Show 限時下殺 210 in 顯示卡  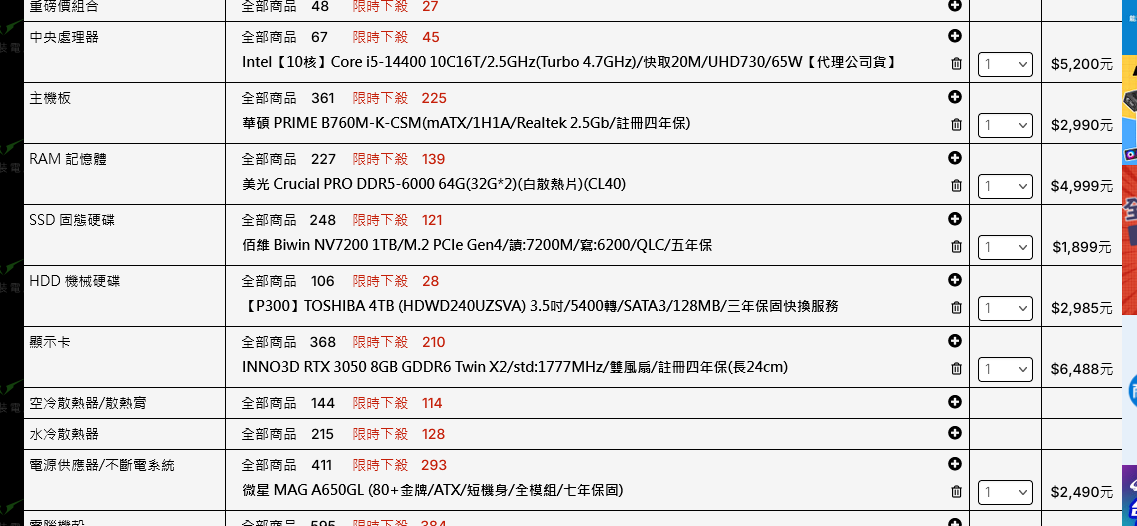[399, 342]
